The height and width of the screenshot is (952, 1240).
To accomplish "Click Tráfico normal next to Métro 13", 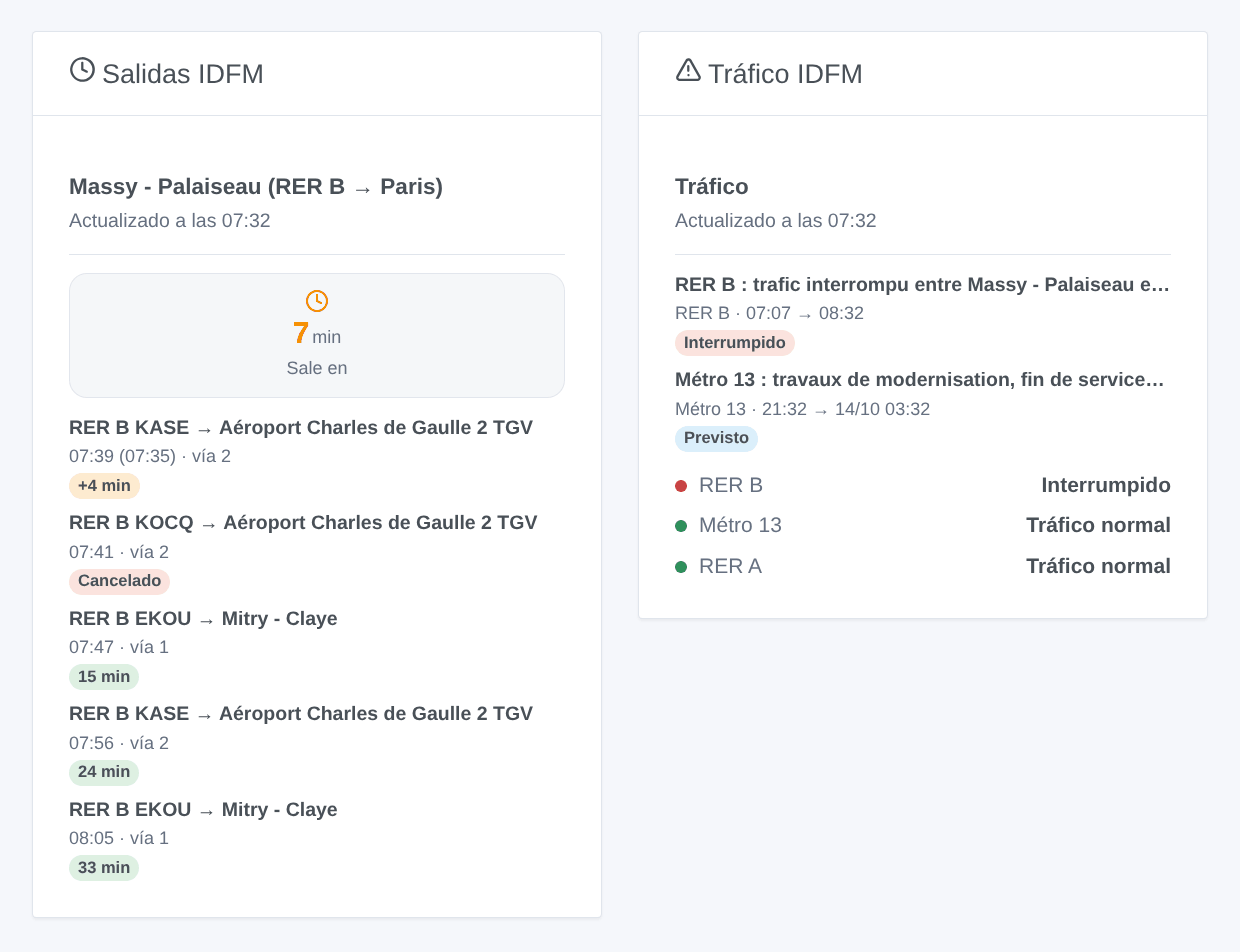I will (x=1098, y=526).
